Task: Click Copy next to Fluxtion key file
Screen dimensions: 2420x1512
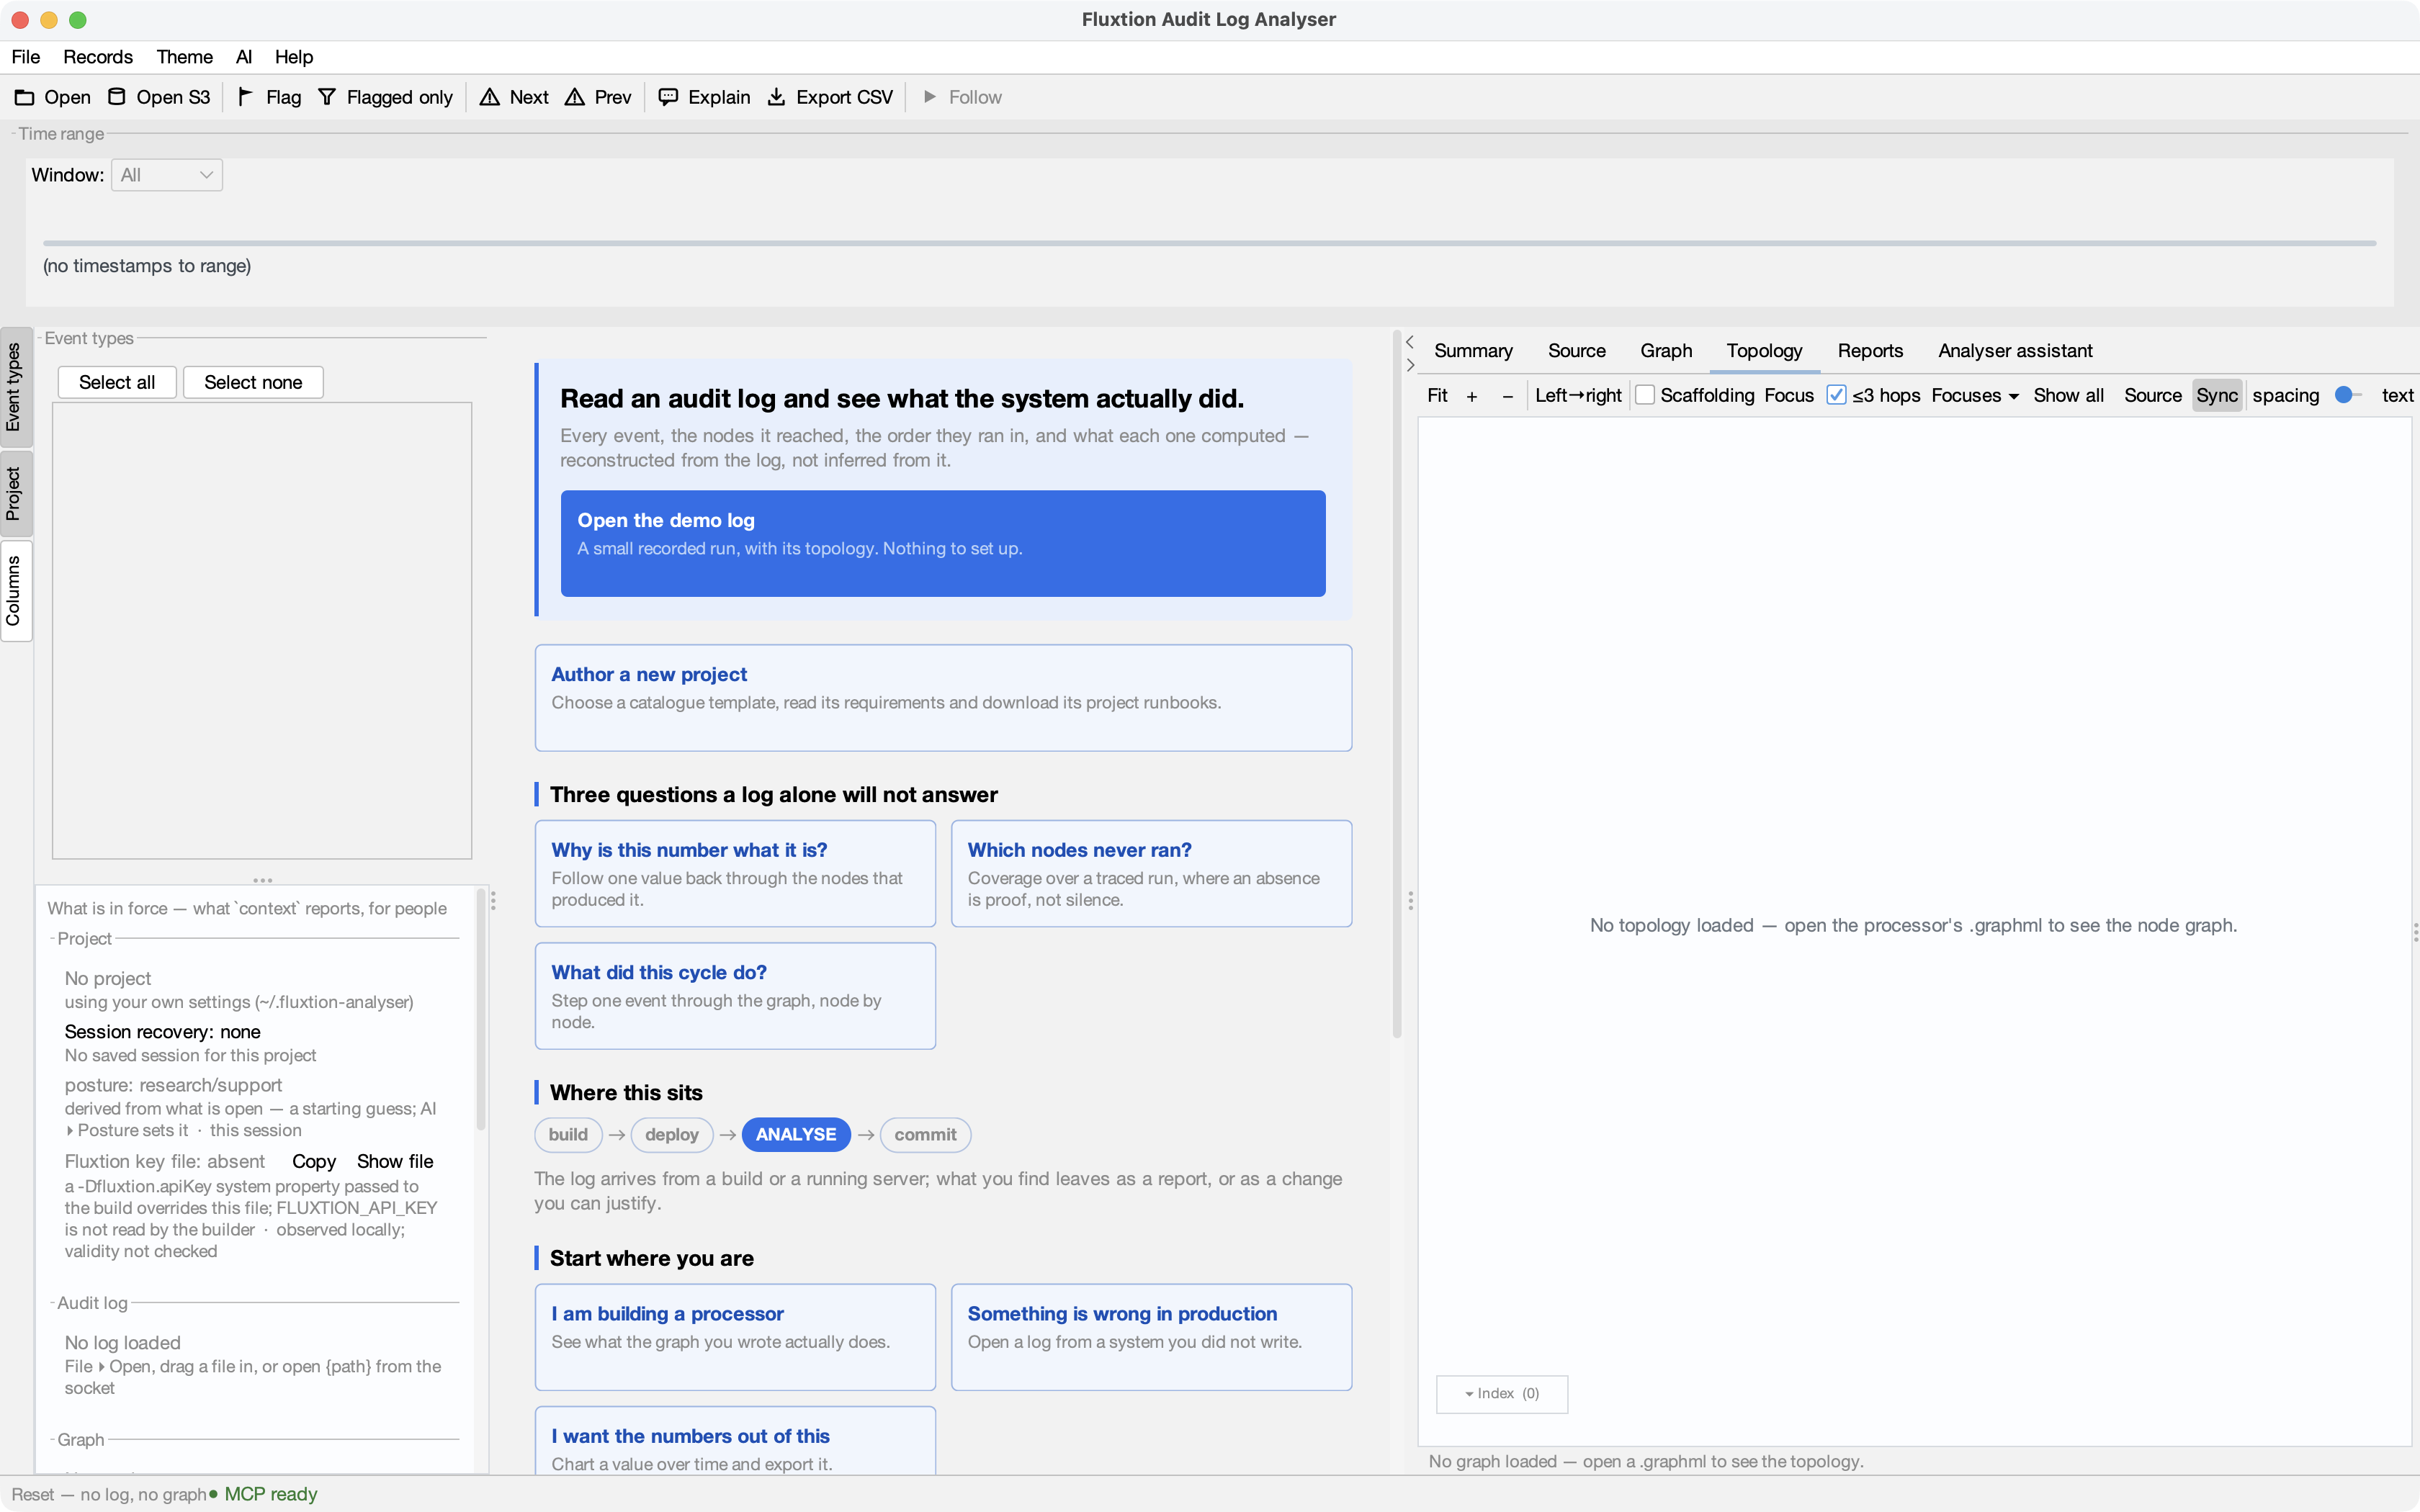Action: [314, 1162]
